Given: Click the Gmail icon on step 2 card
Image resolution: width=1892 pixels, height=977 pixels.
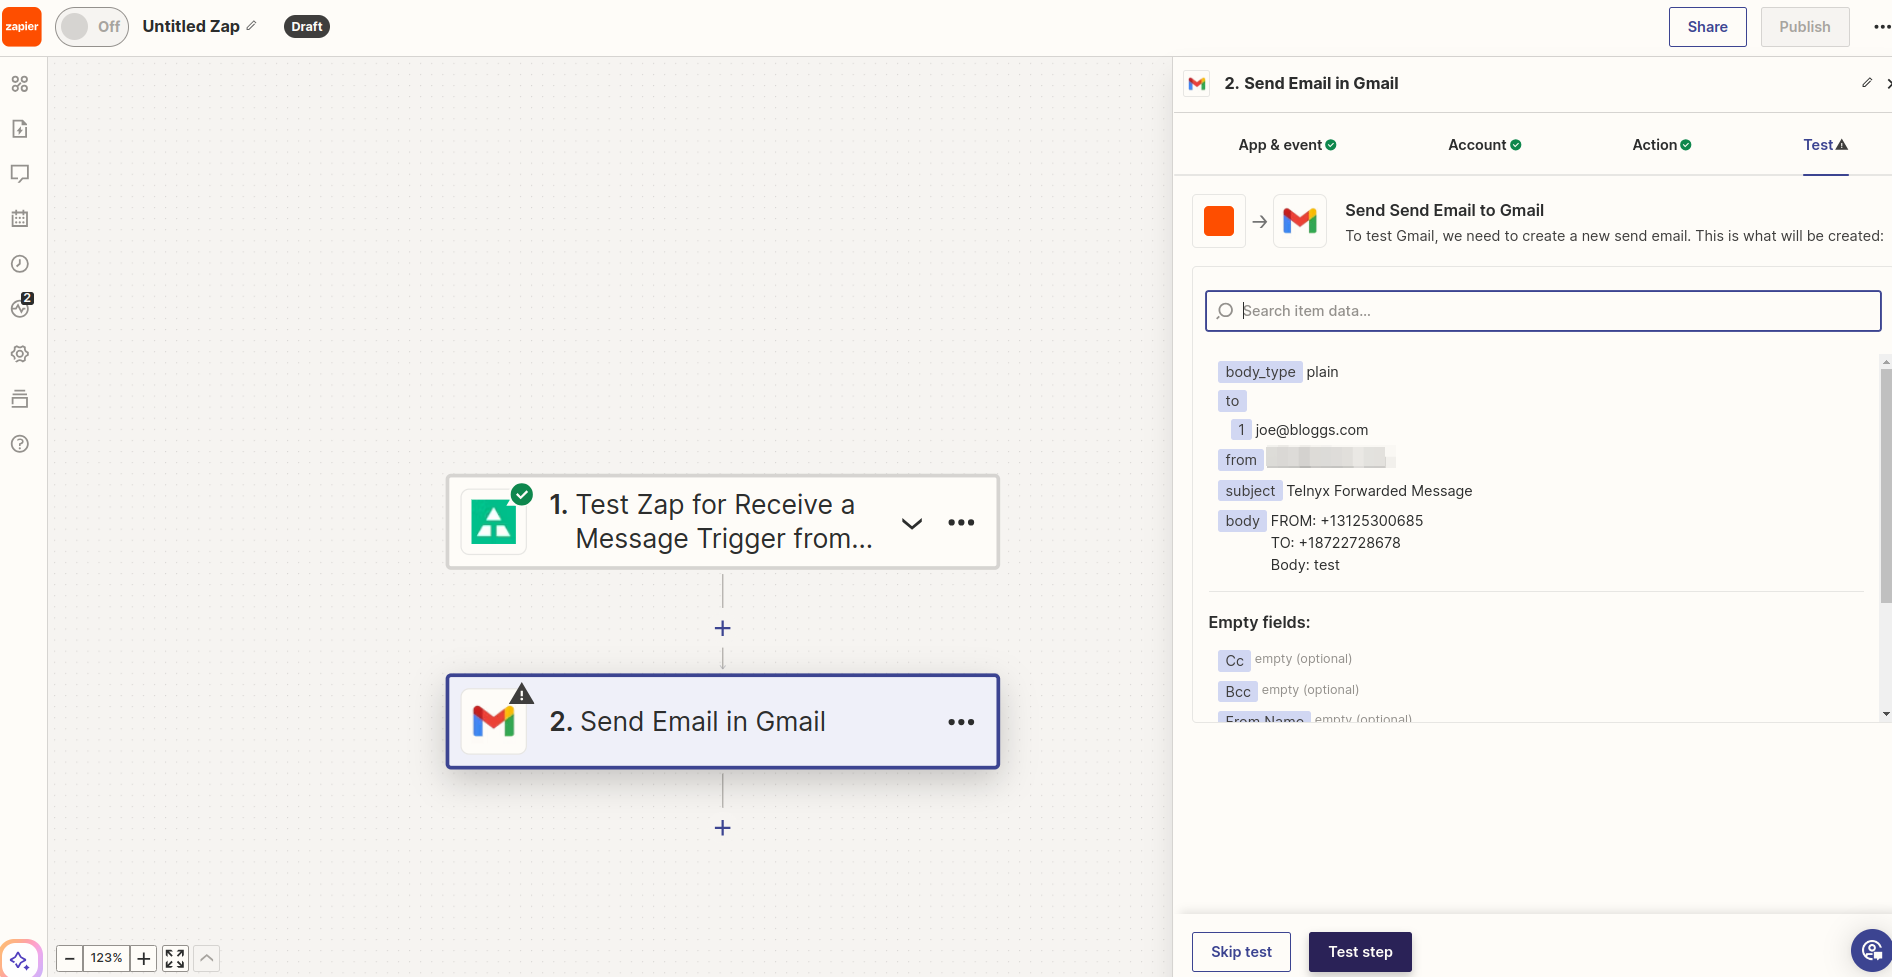Looking at the screenshot, I should click(494, 721).
